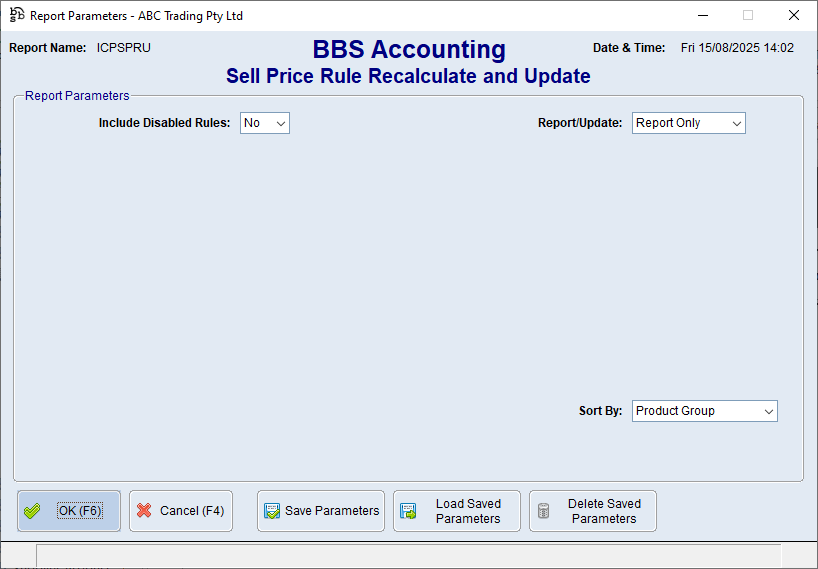Click the Delete Saved Parameters bin icon
The width and height of the screenshot is (818, 569).
544,511
